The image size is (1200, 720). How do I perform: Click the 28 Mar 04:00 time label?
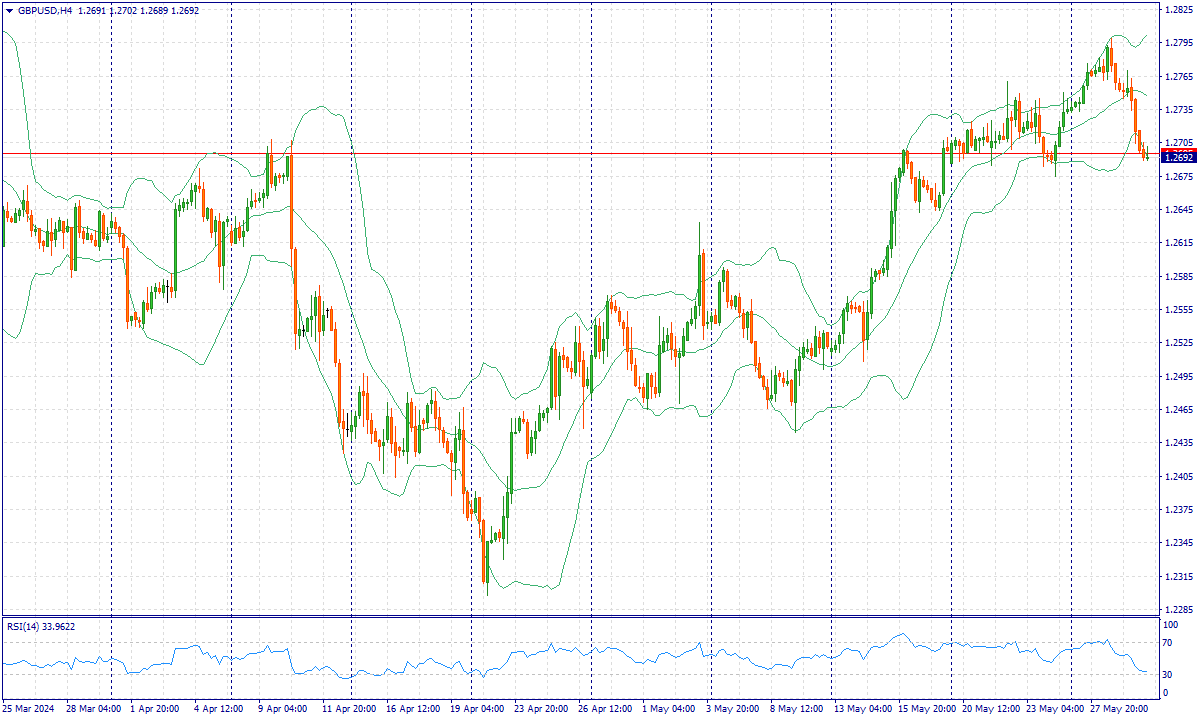pyautogui.click(x=93, y=708)
